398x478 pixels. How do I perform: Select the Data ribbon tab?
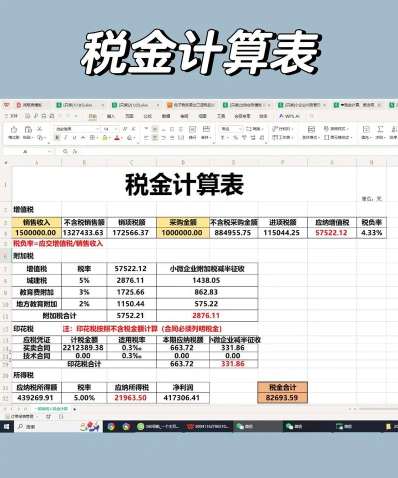[166, 116]
